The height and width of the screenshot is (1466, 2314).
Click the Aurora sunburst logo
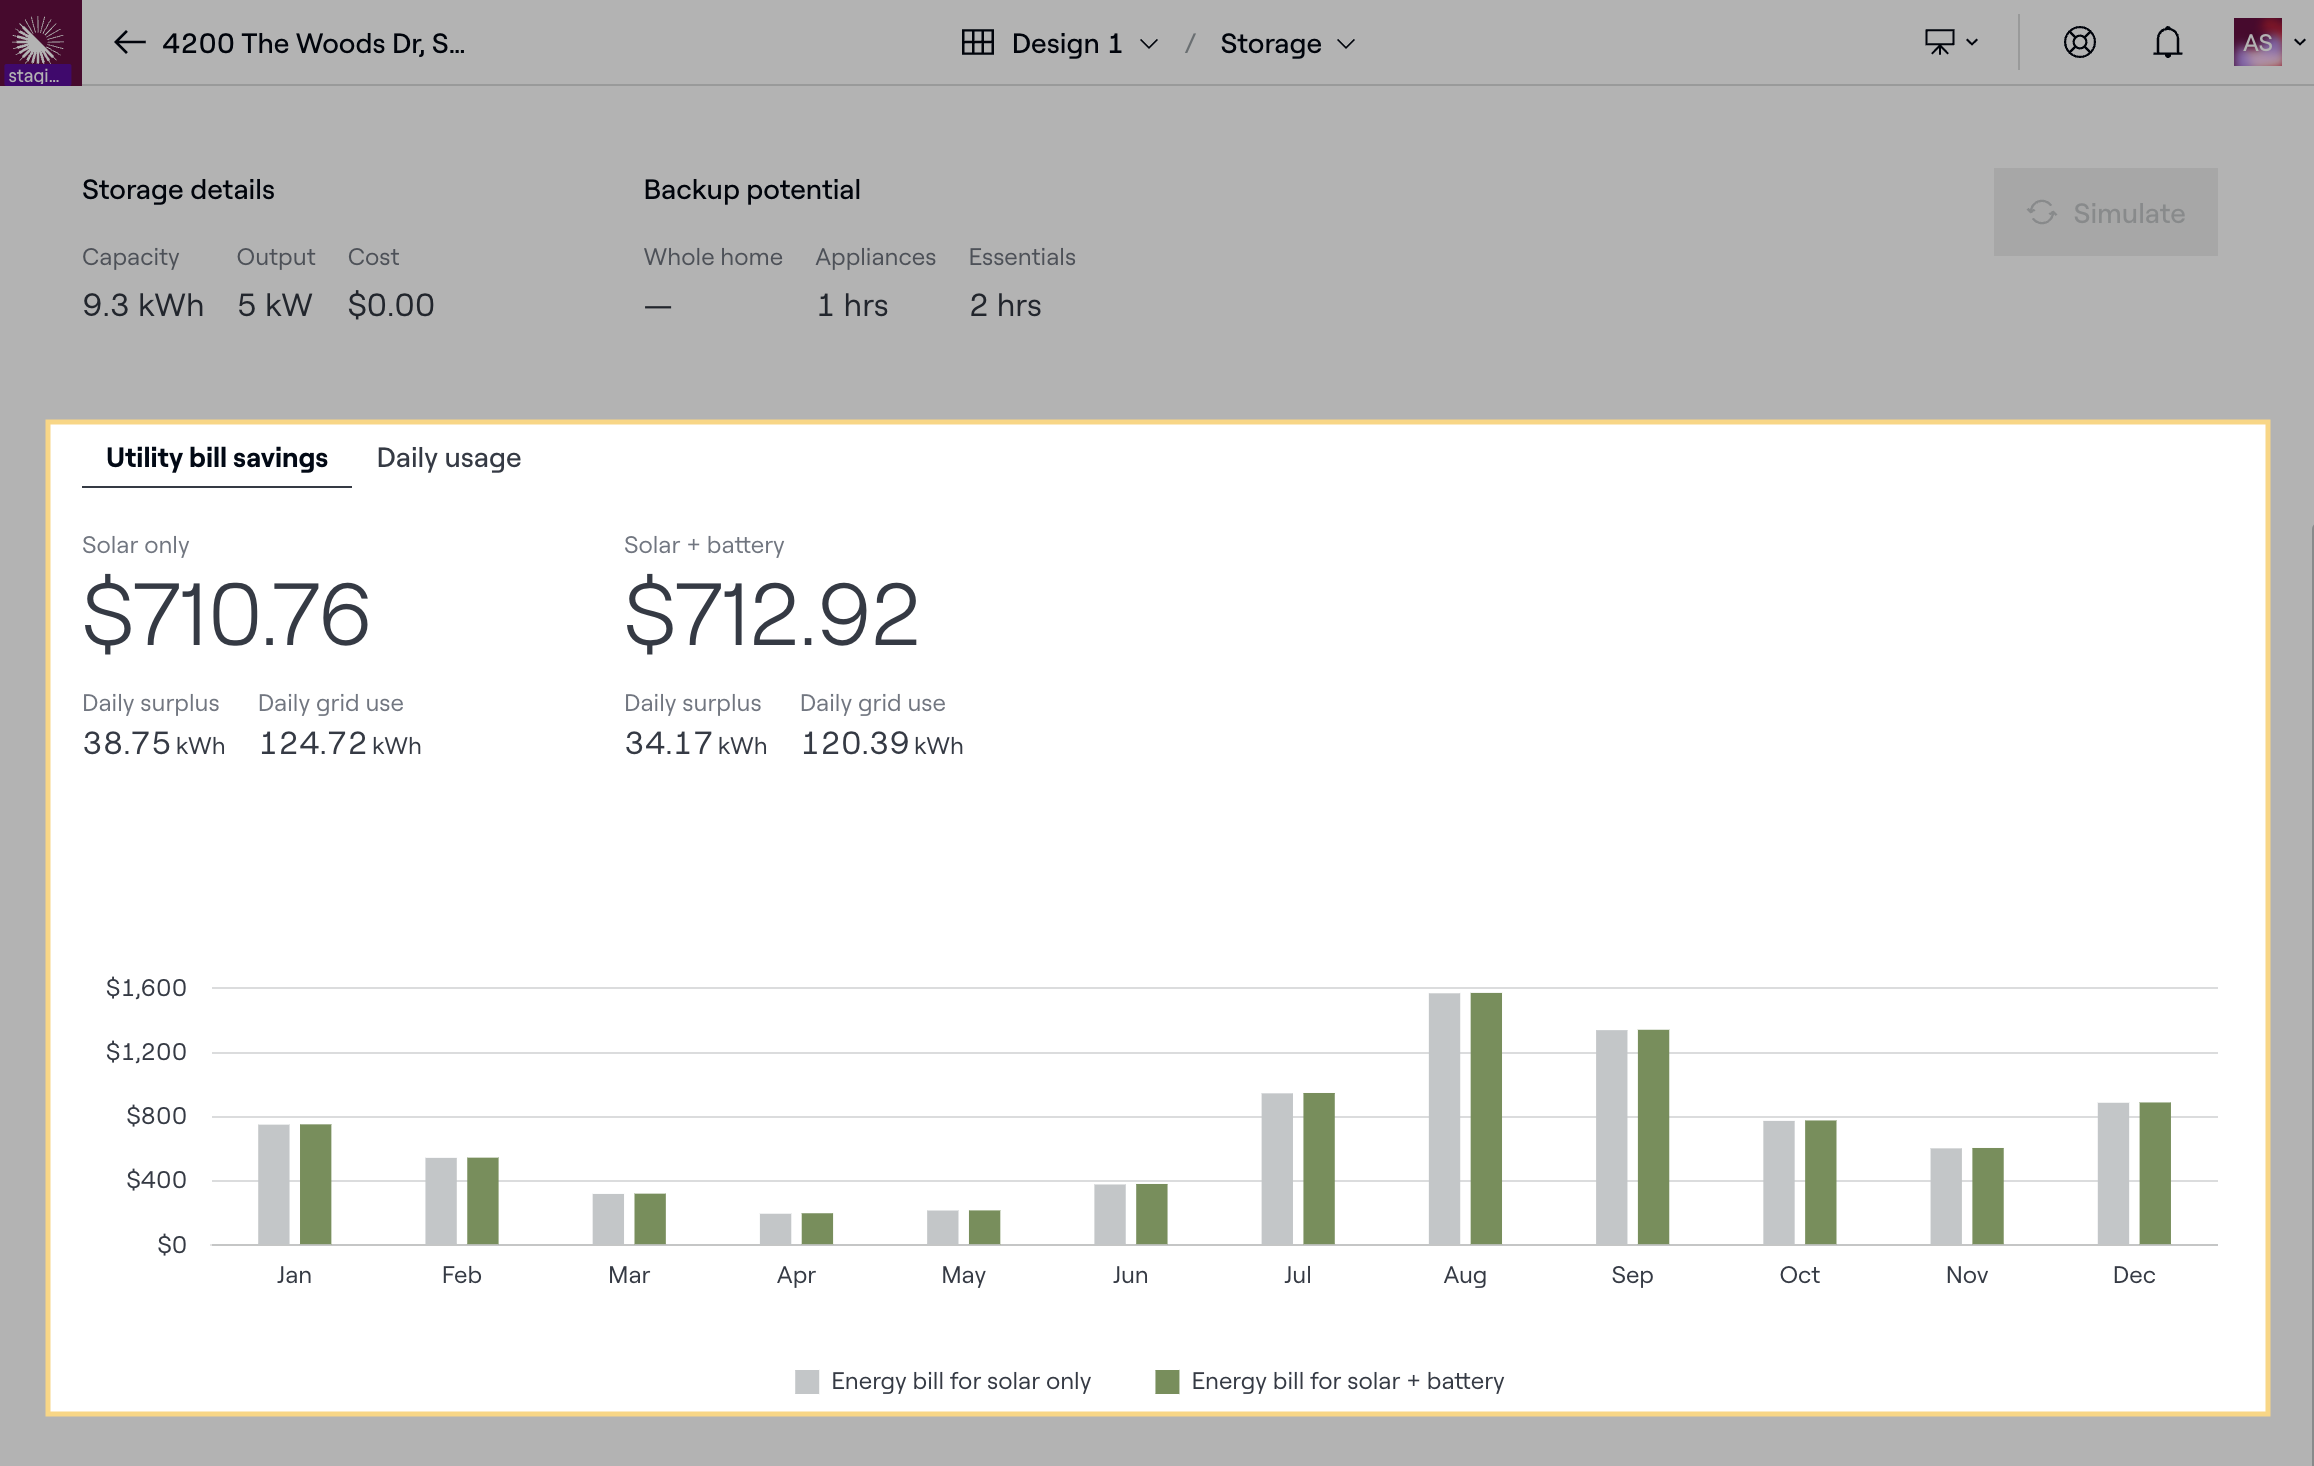[x=39, y=38]
